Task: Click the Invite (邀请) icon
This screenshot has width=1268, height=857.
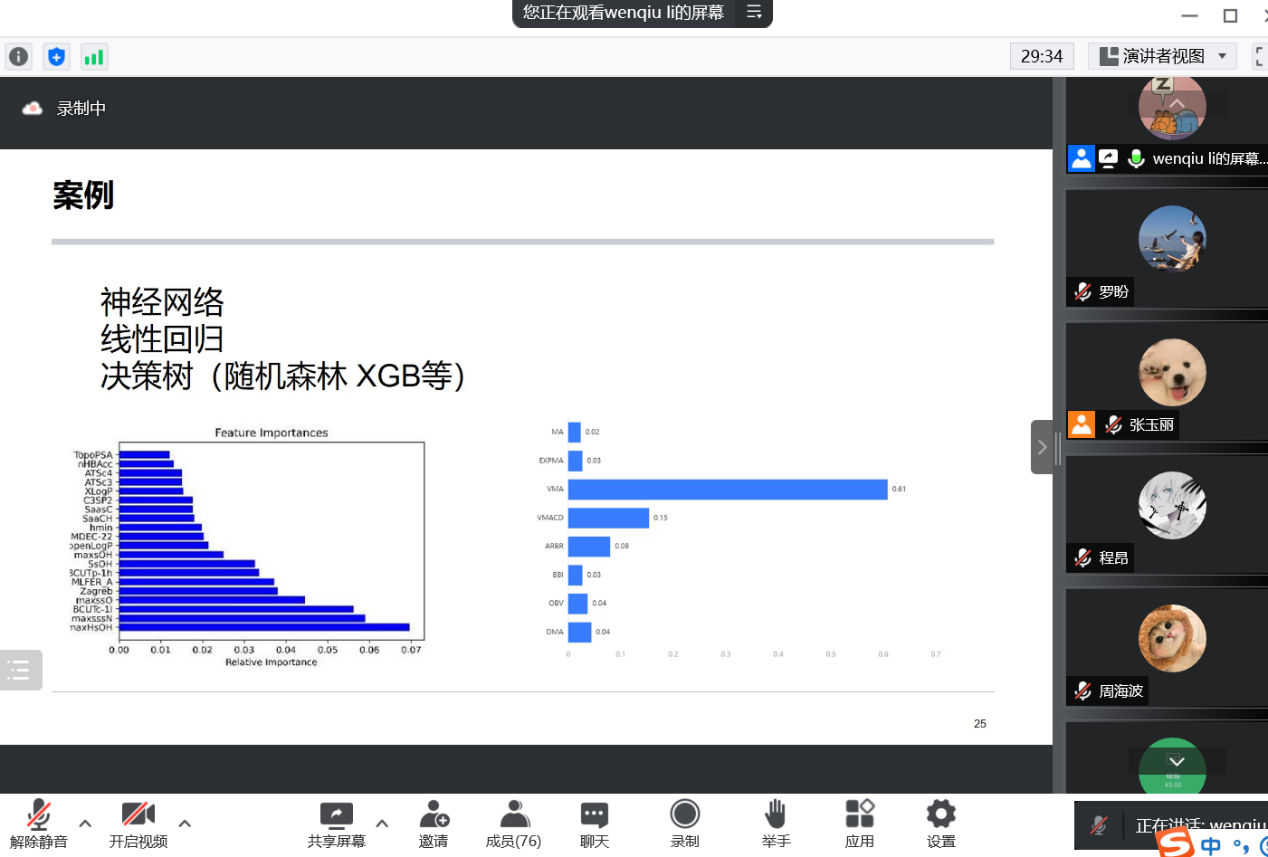Action: pos(433,823)
